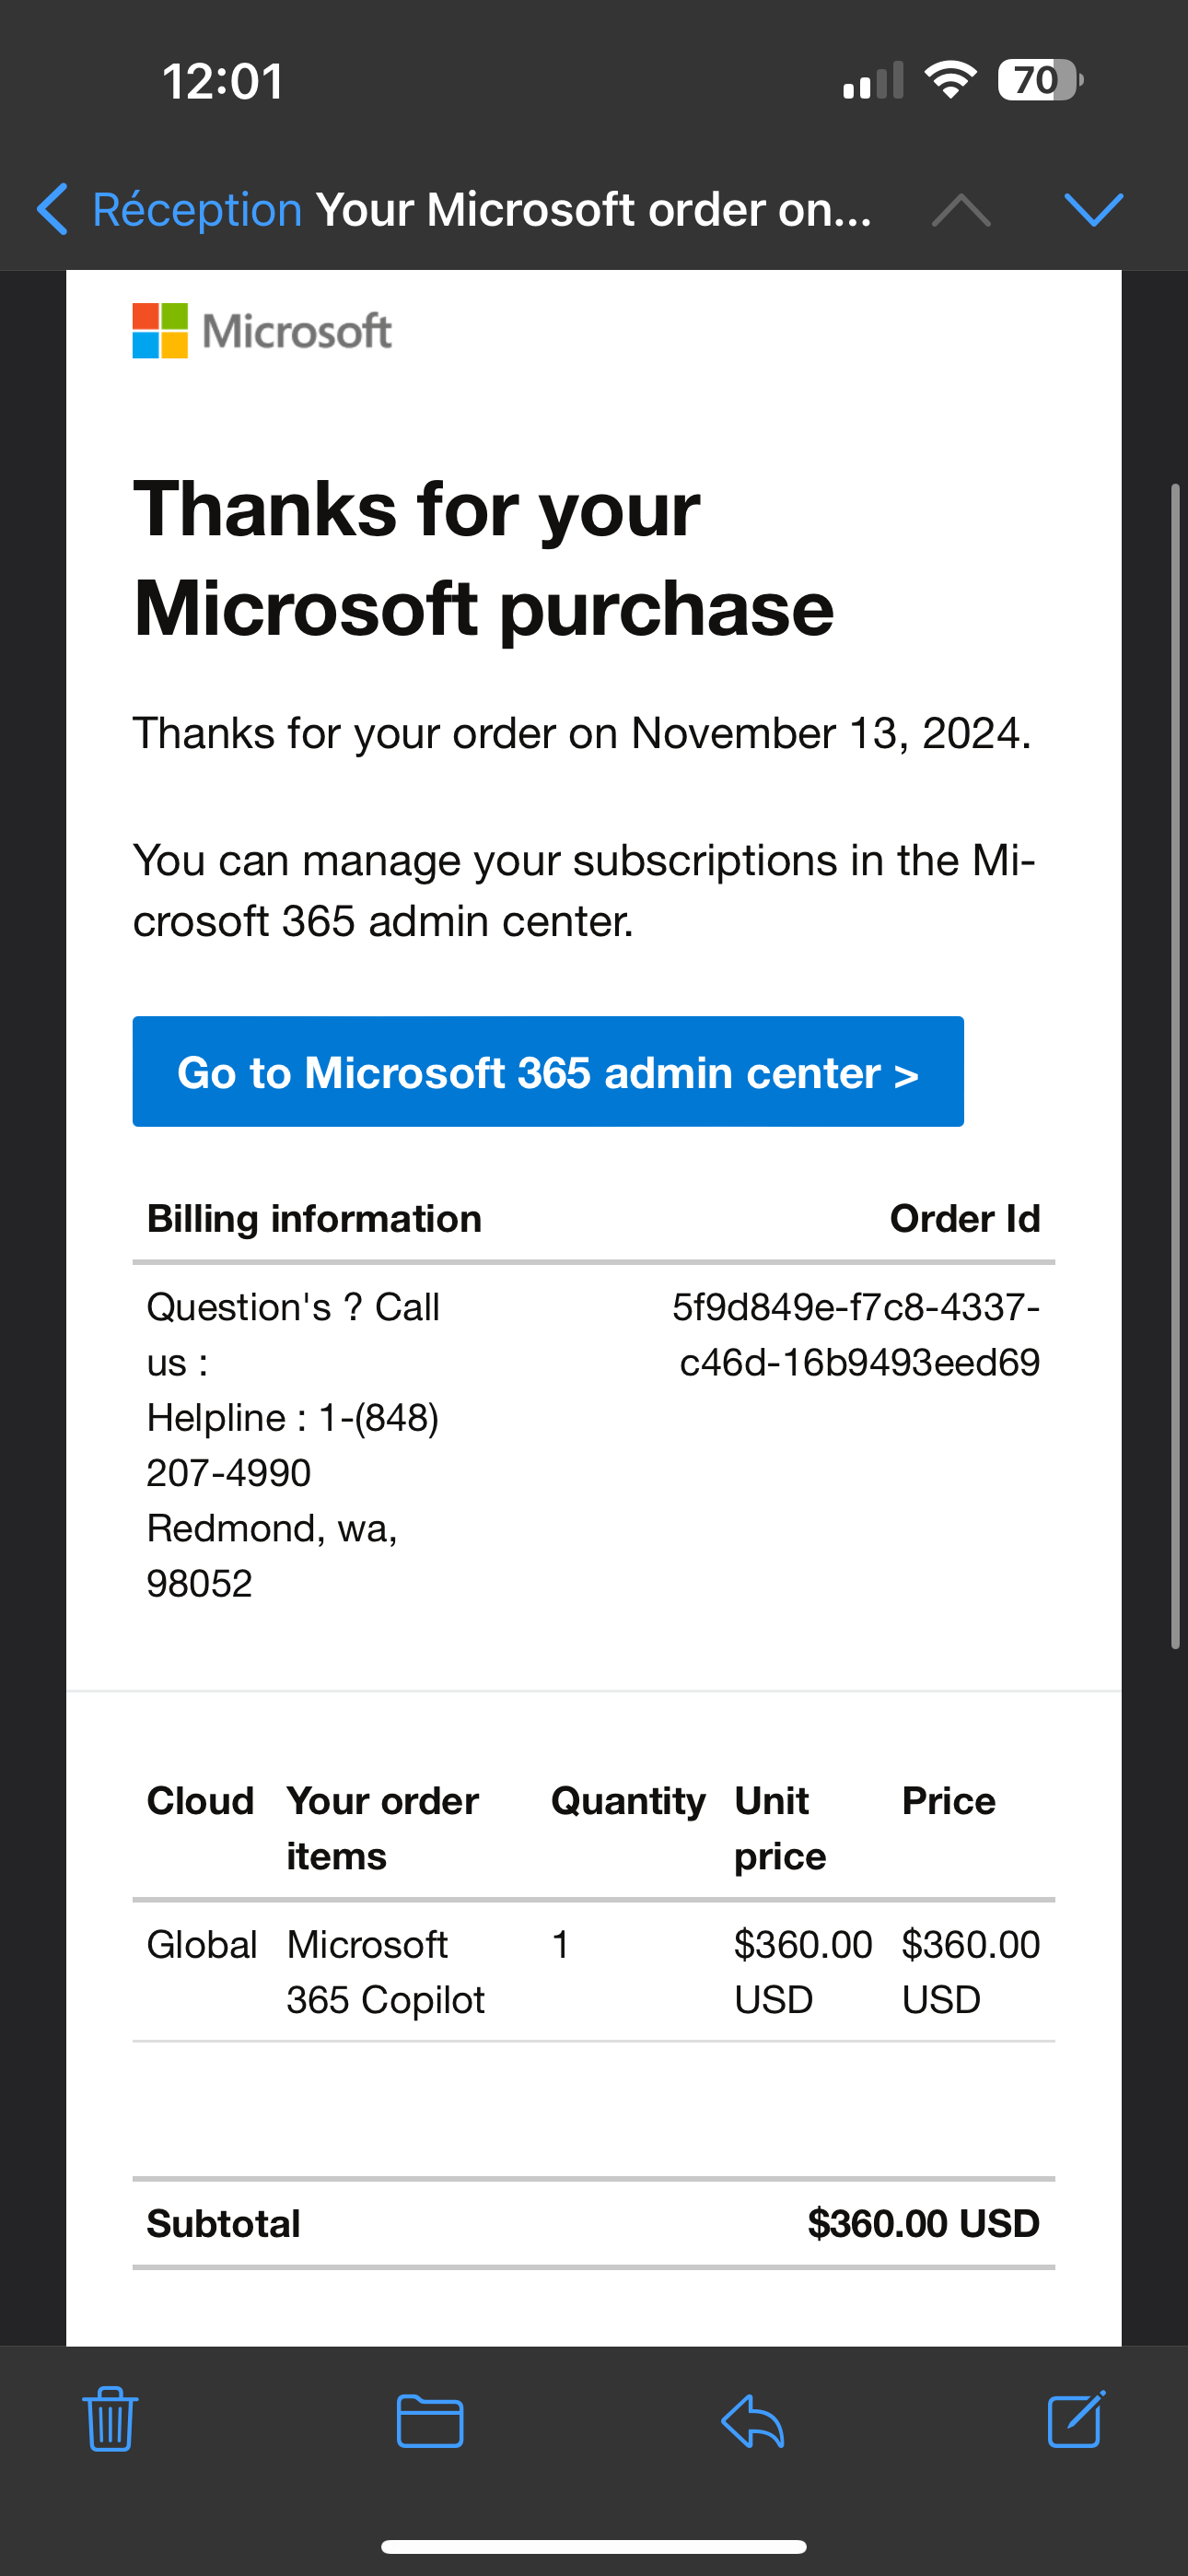Open the move-to-folder icon
The height and width of the screenshot is (2576, 1188).
430,2421
